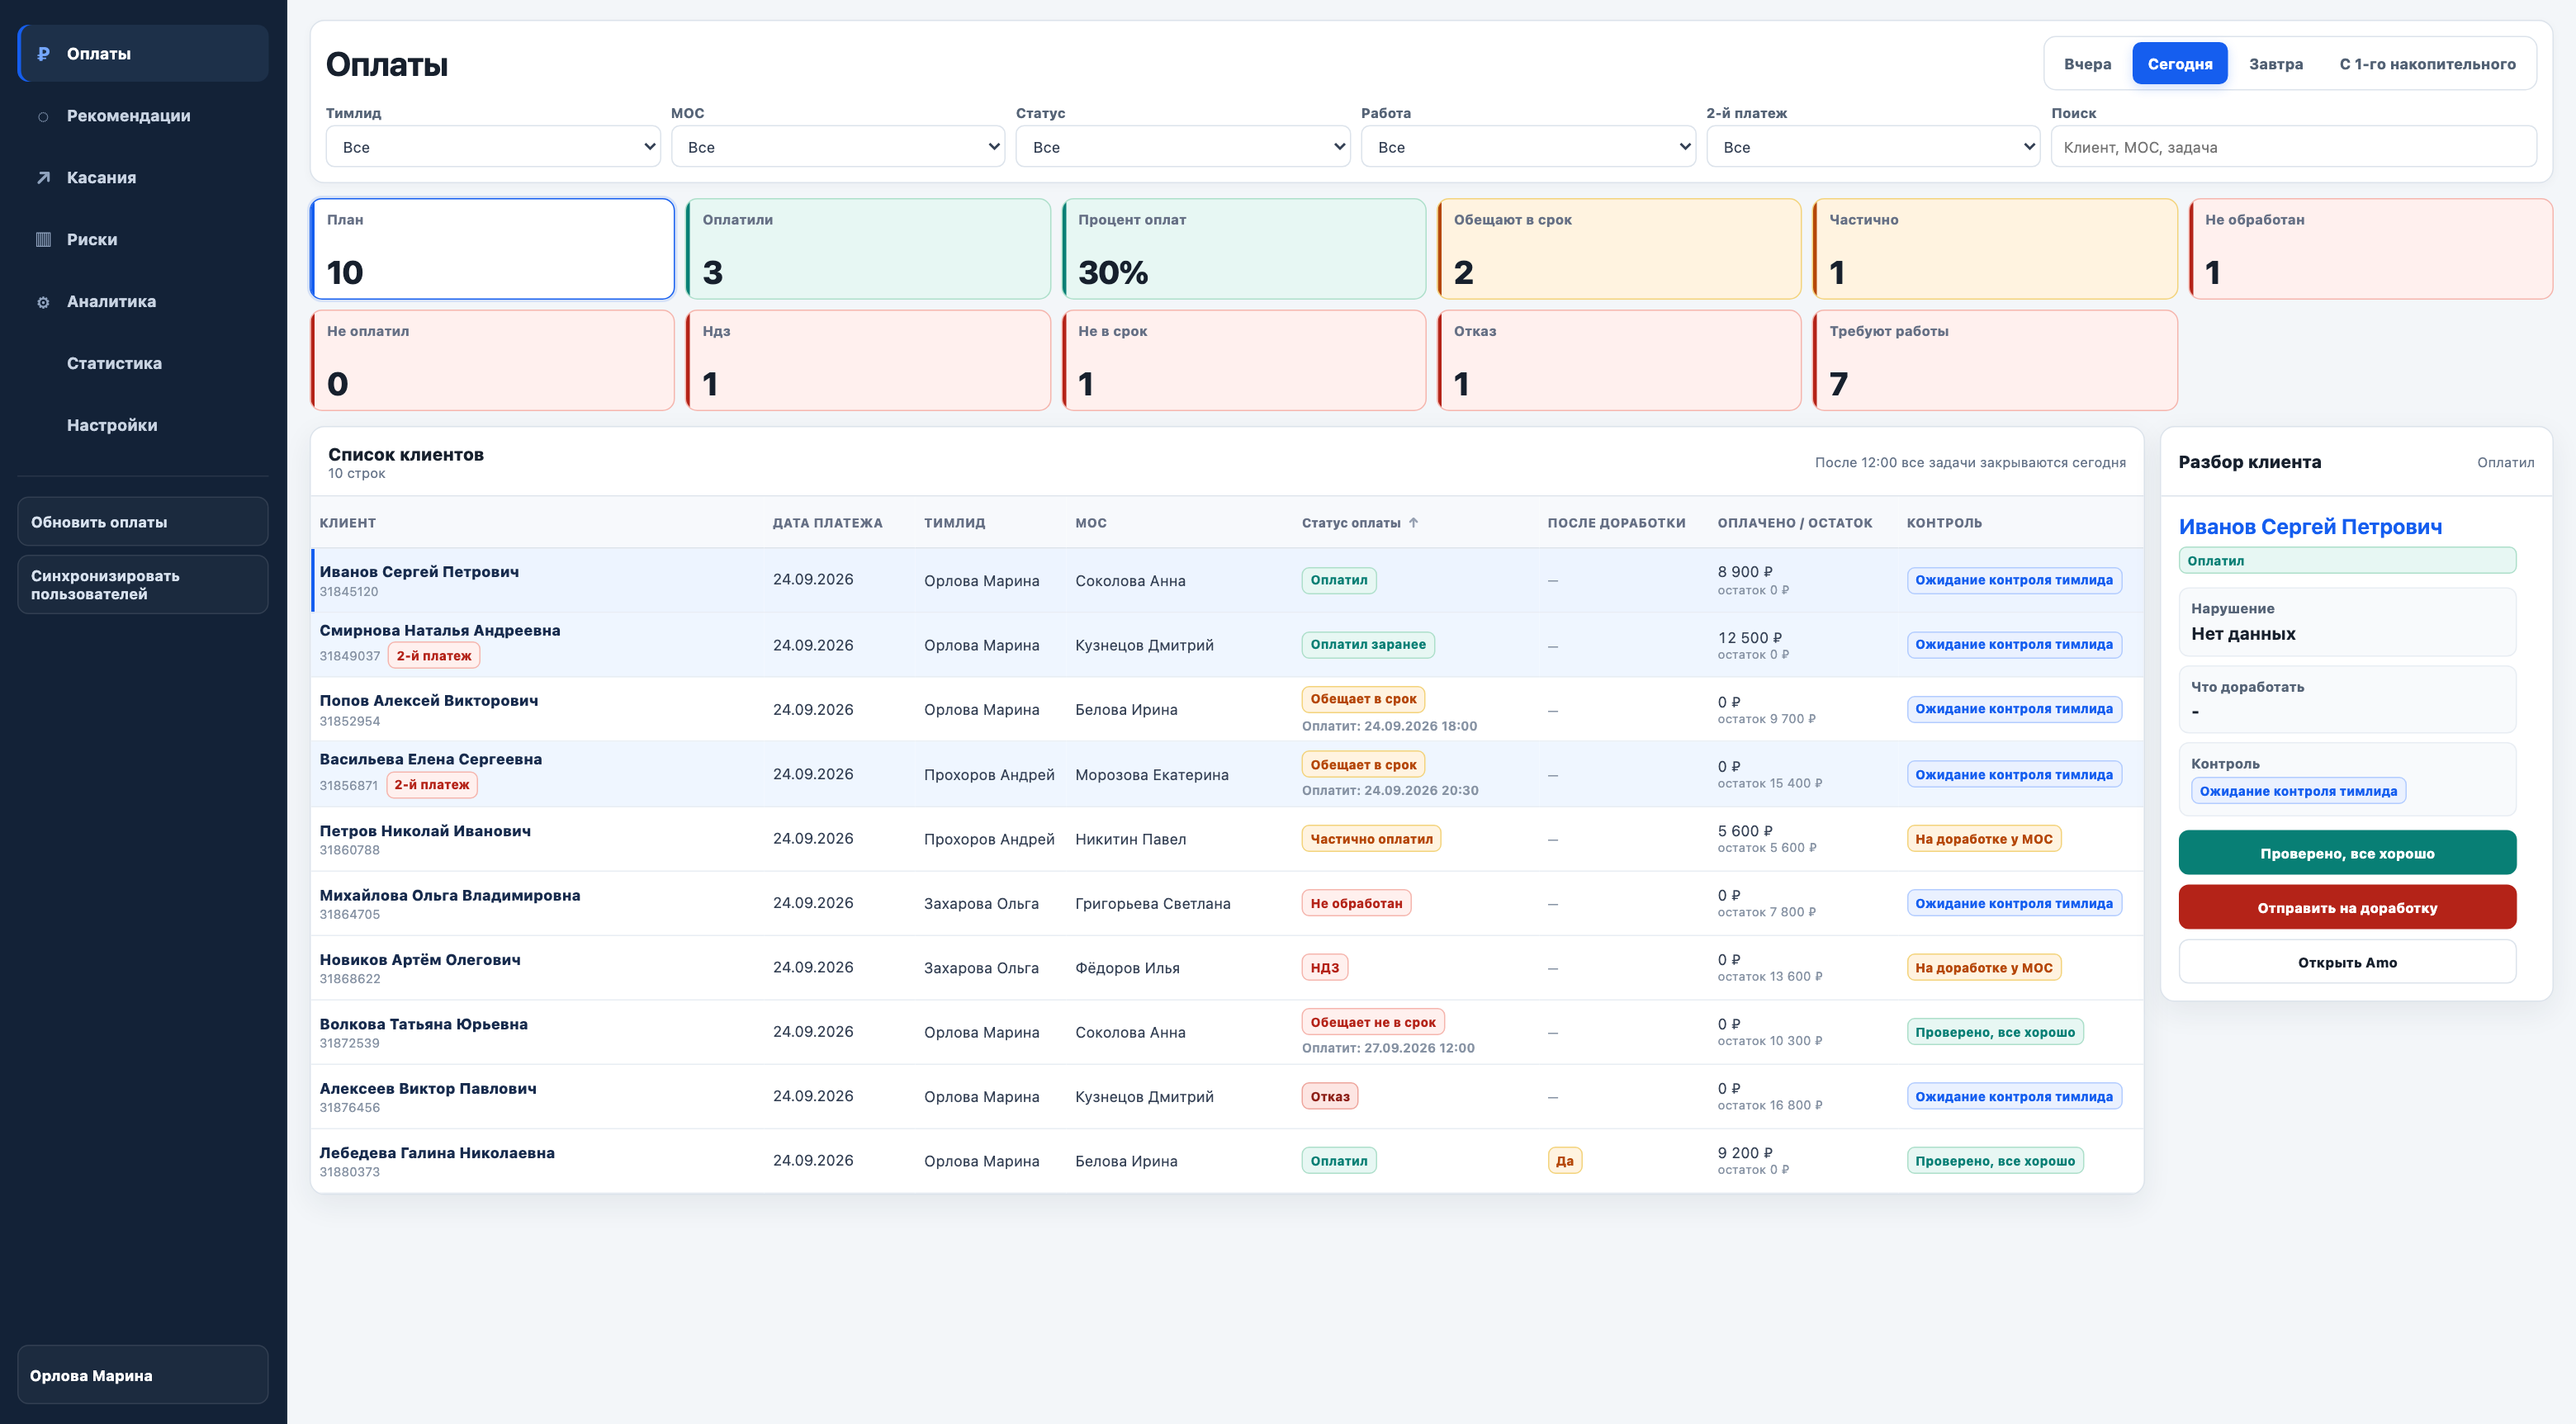Expand the Статус filter dropdown

click(1183, 147)
